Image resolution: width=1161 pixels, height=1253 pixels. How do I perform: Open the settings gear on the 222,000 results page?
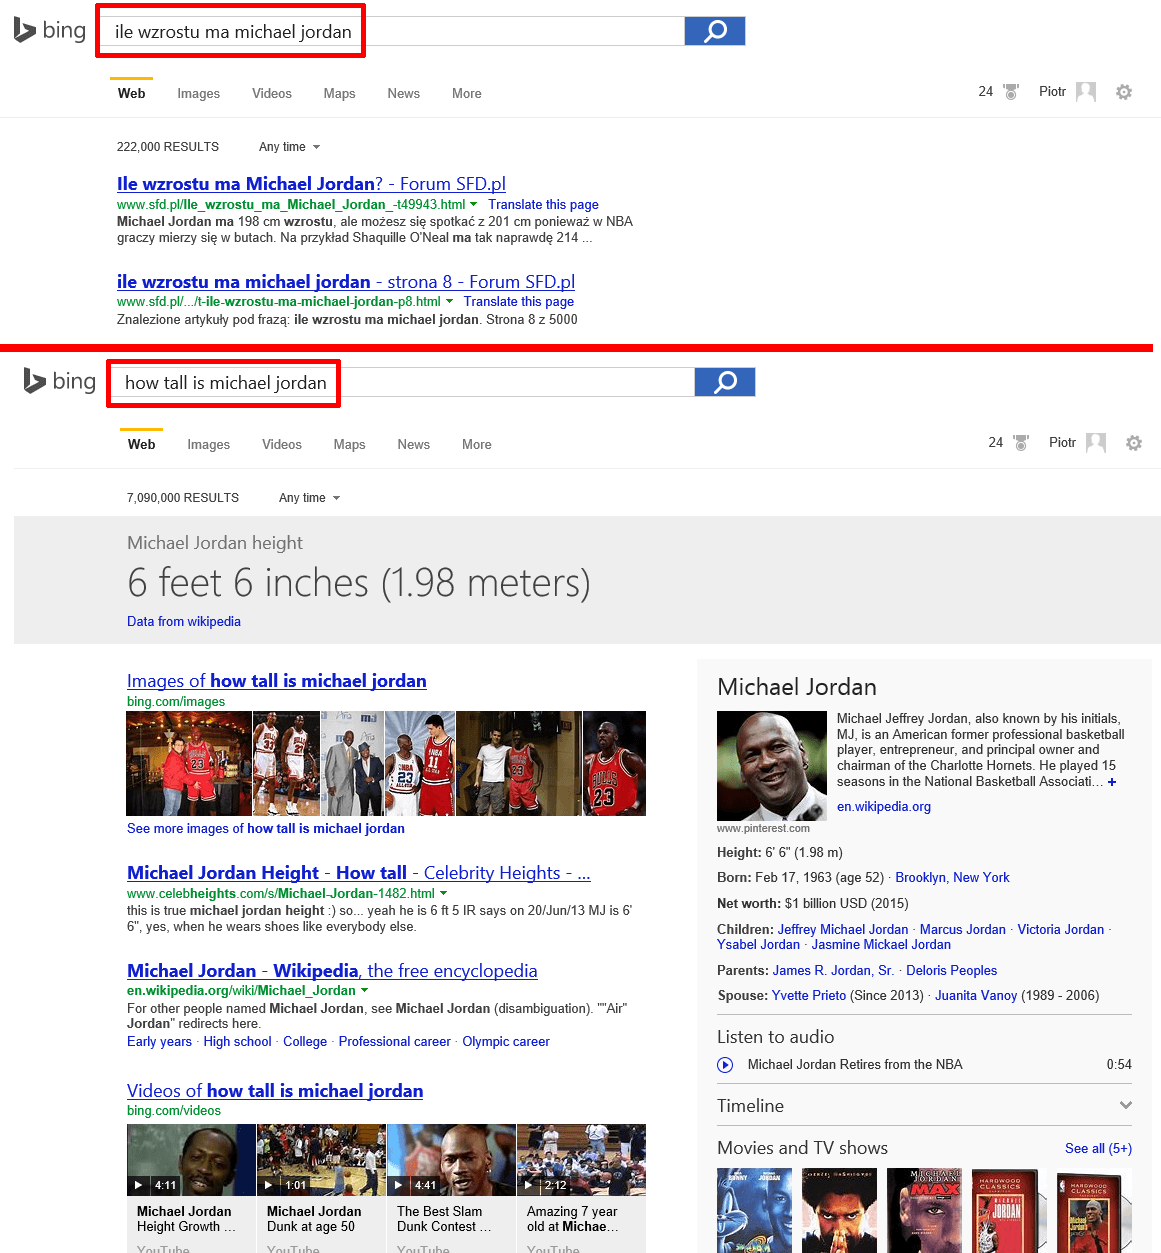(x=1124, y=92)
